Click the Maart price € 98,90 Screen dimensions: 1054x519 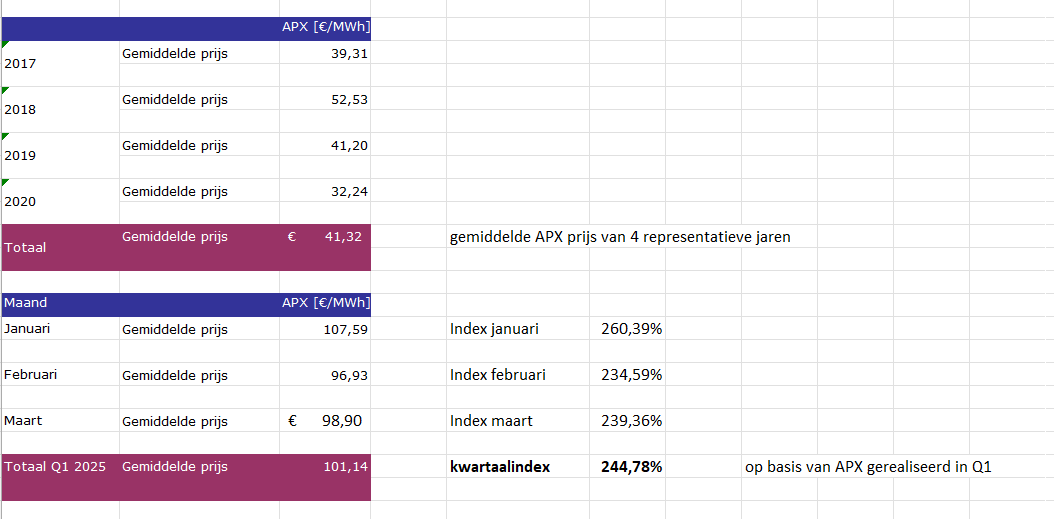click(x=325, y=421)
